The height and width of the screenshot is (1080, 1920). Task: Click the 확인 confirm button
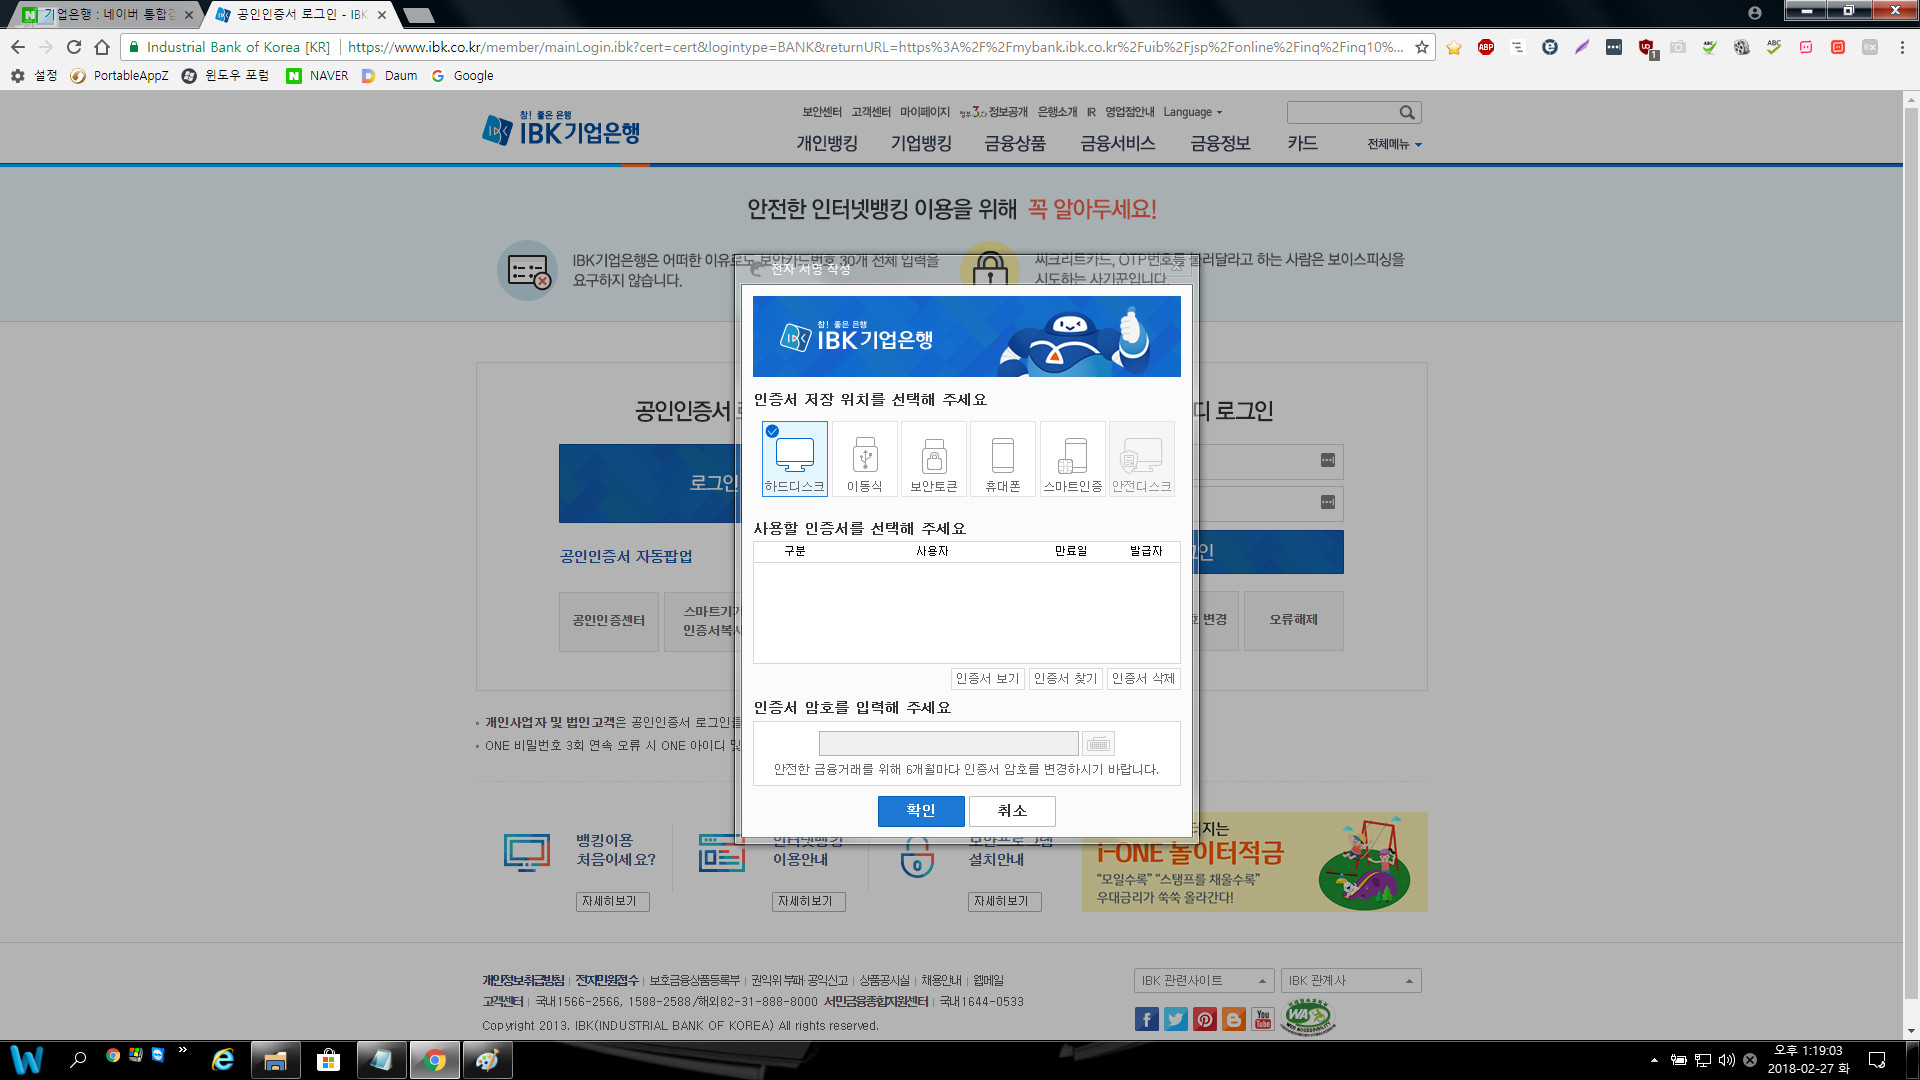921,811
